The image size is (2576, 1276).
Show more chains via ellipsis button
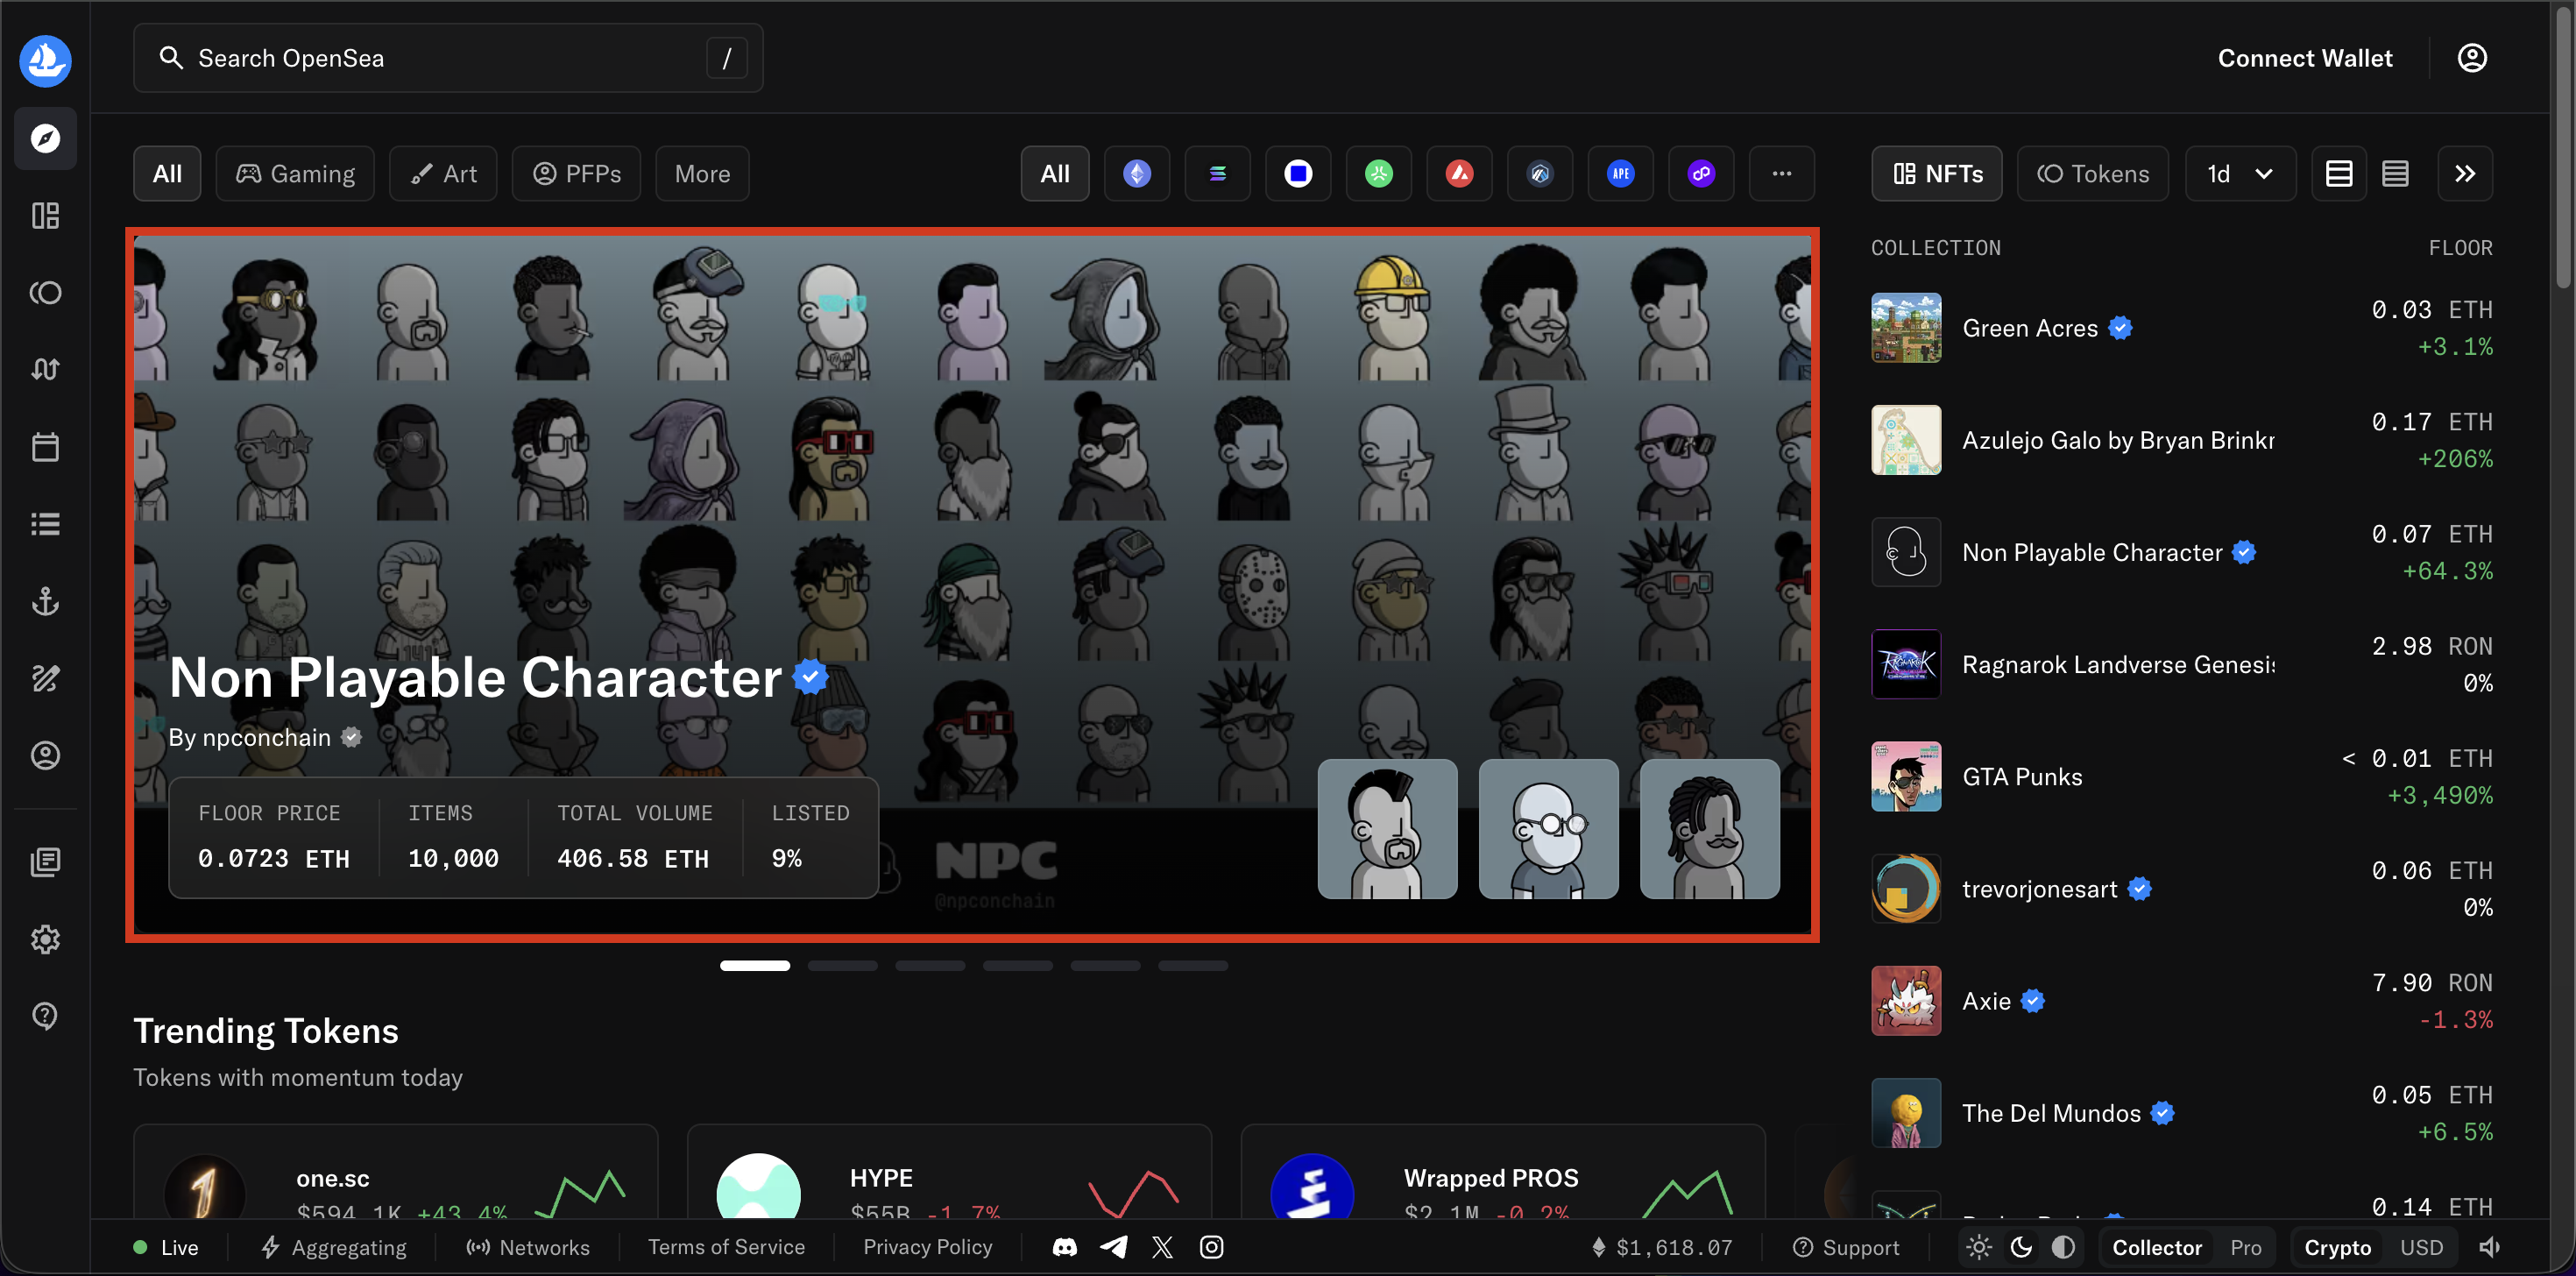pos(1781,174)
